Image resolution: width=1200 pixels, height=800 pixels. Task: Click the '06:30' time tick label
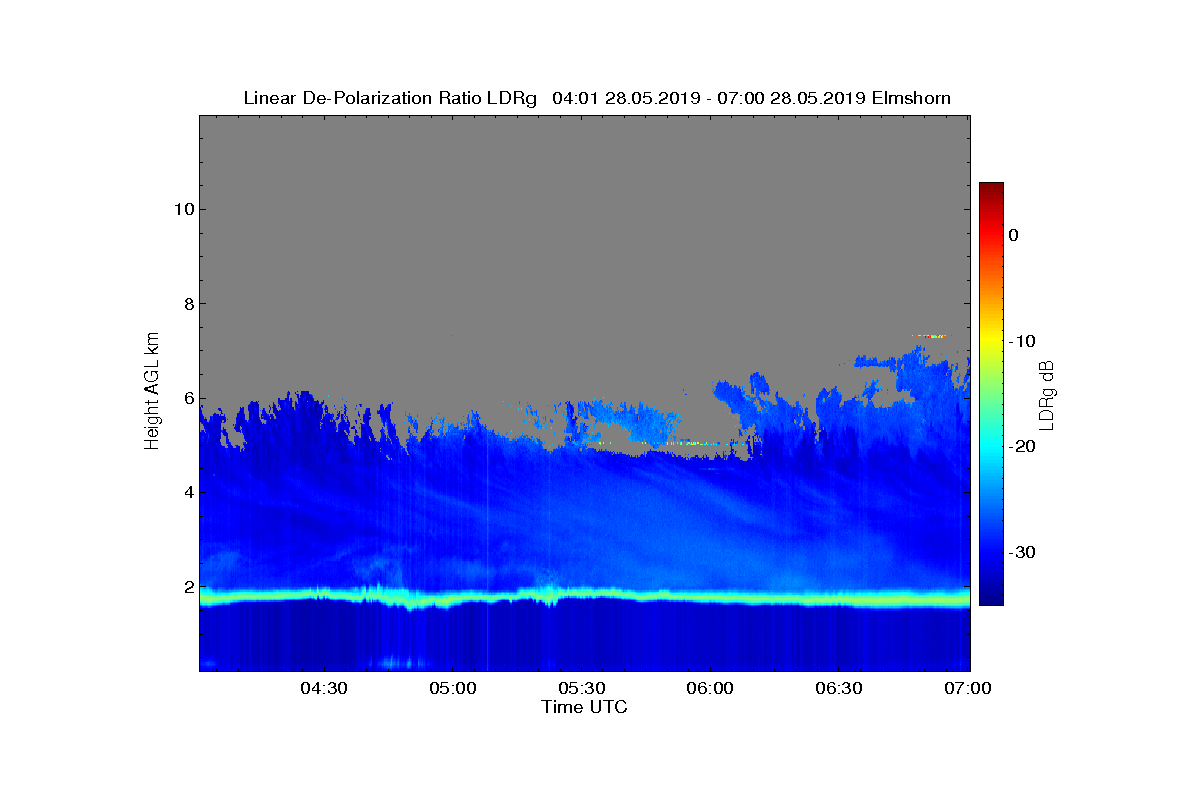[839, 689]
